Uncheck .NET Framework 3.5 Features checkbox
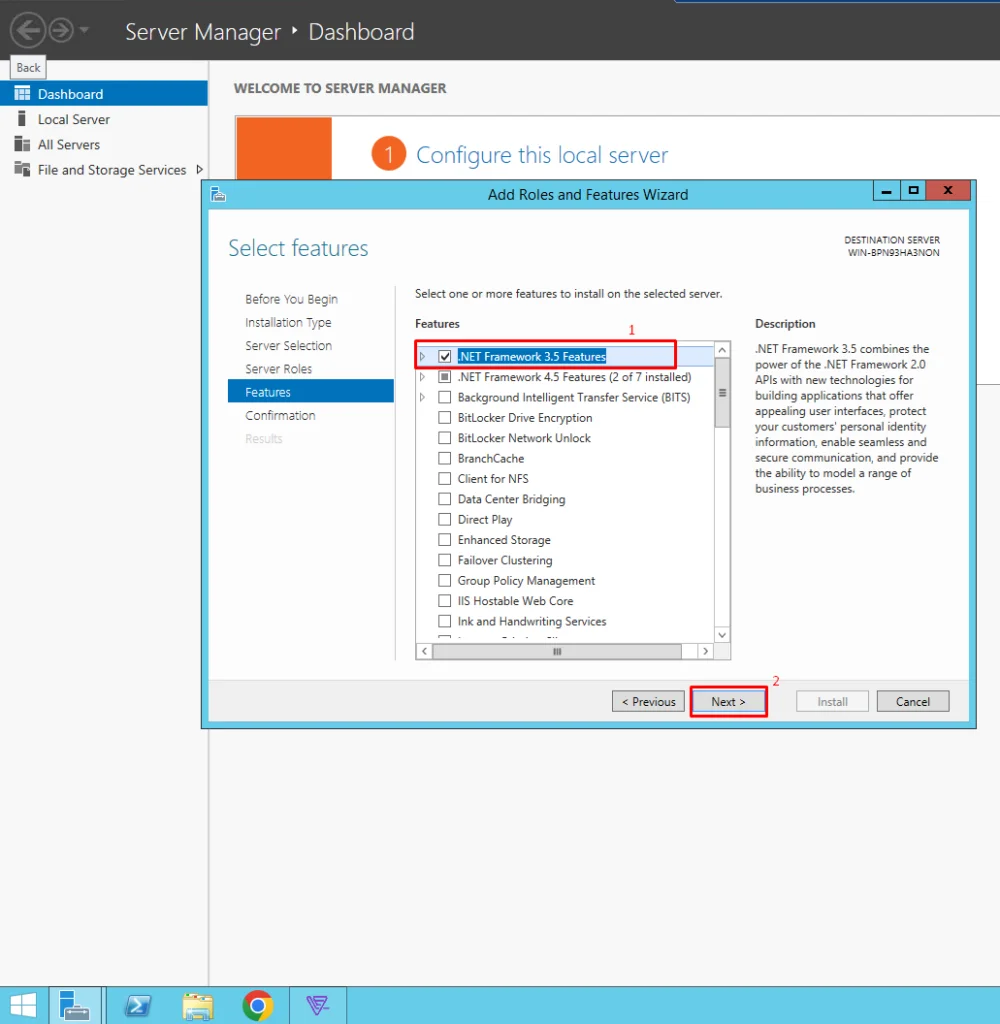The width and height of the screenshot is (1000, 1024). [445, 357]
